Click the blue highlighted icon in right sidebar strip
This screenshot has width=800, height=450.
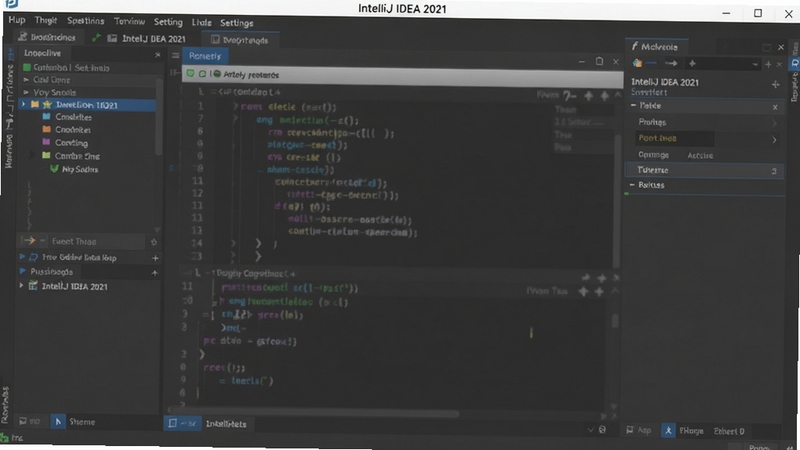[794, 63]
